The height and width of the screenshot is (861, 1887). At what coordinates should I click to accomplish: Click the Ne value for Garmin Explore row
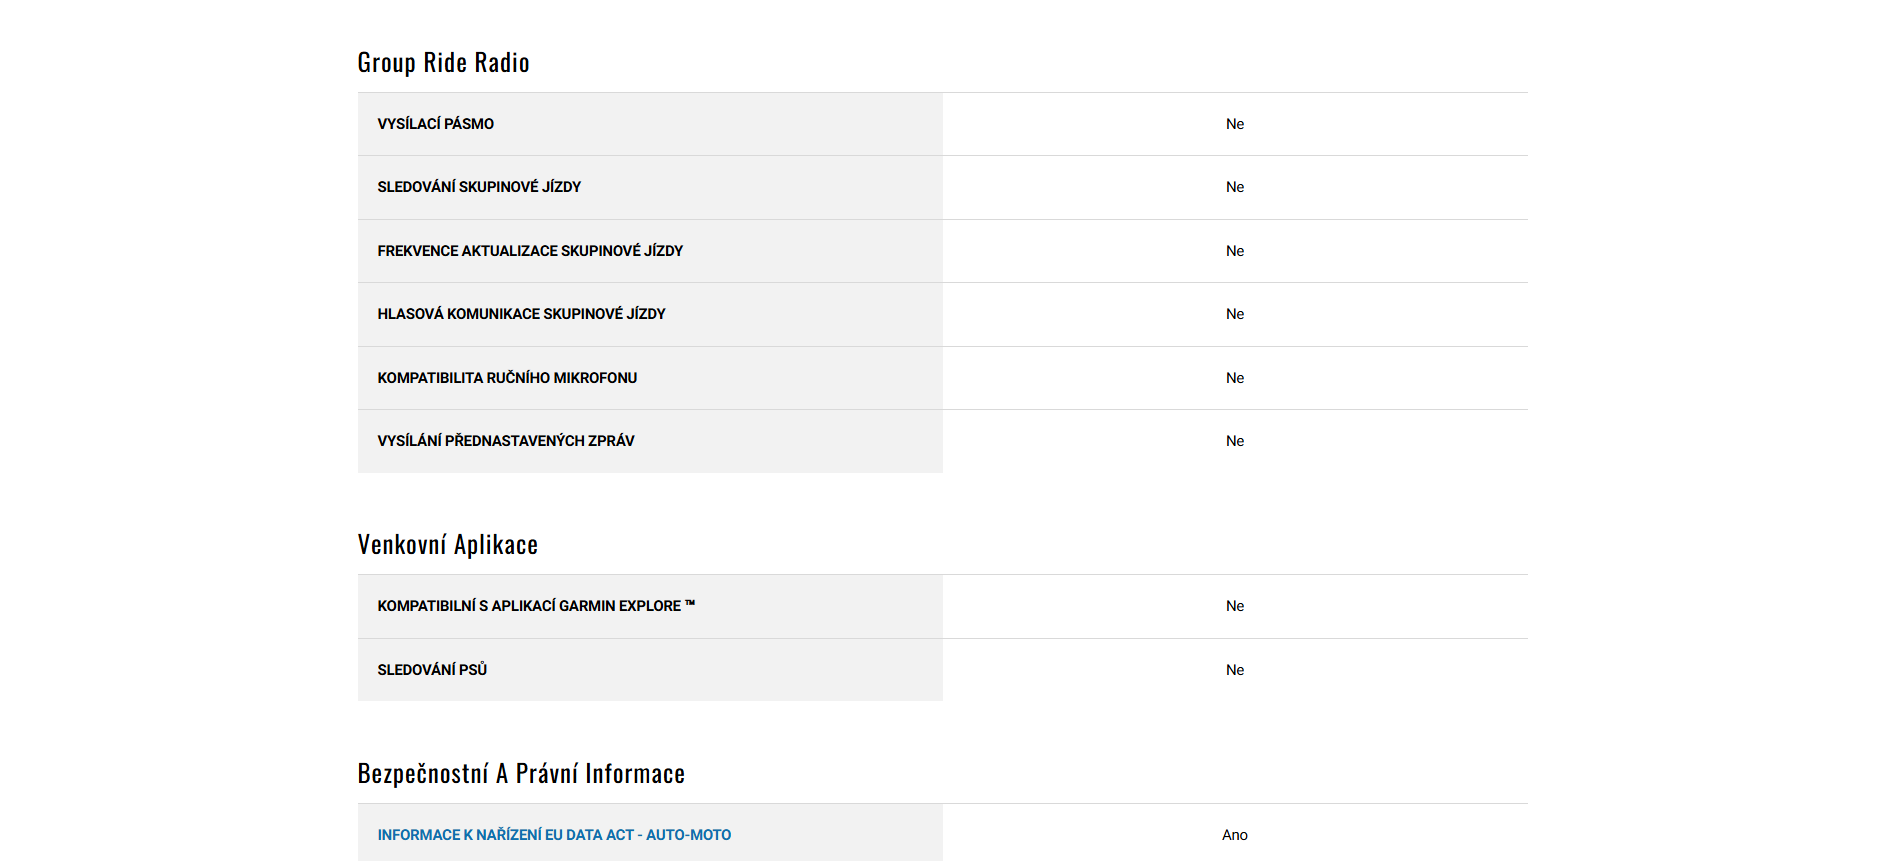[x=1235, y=606]
